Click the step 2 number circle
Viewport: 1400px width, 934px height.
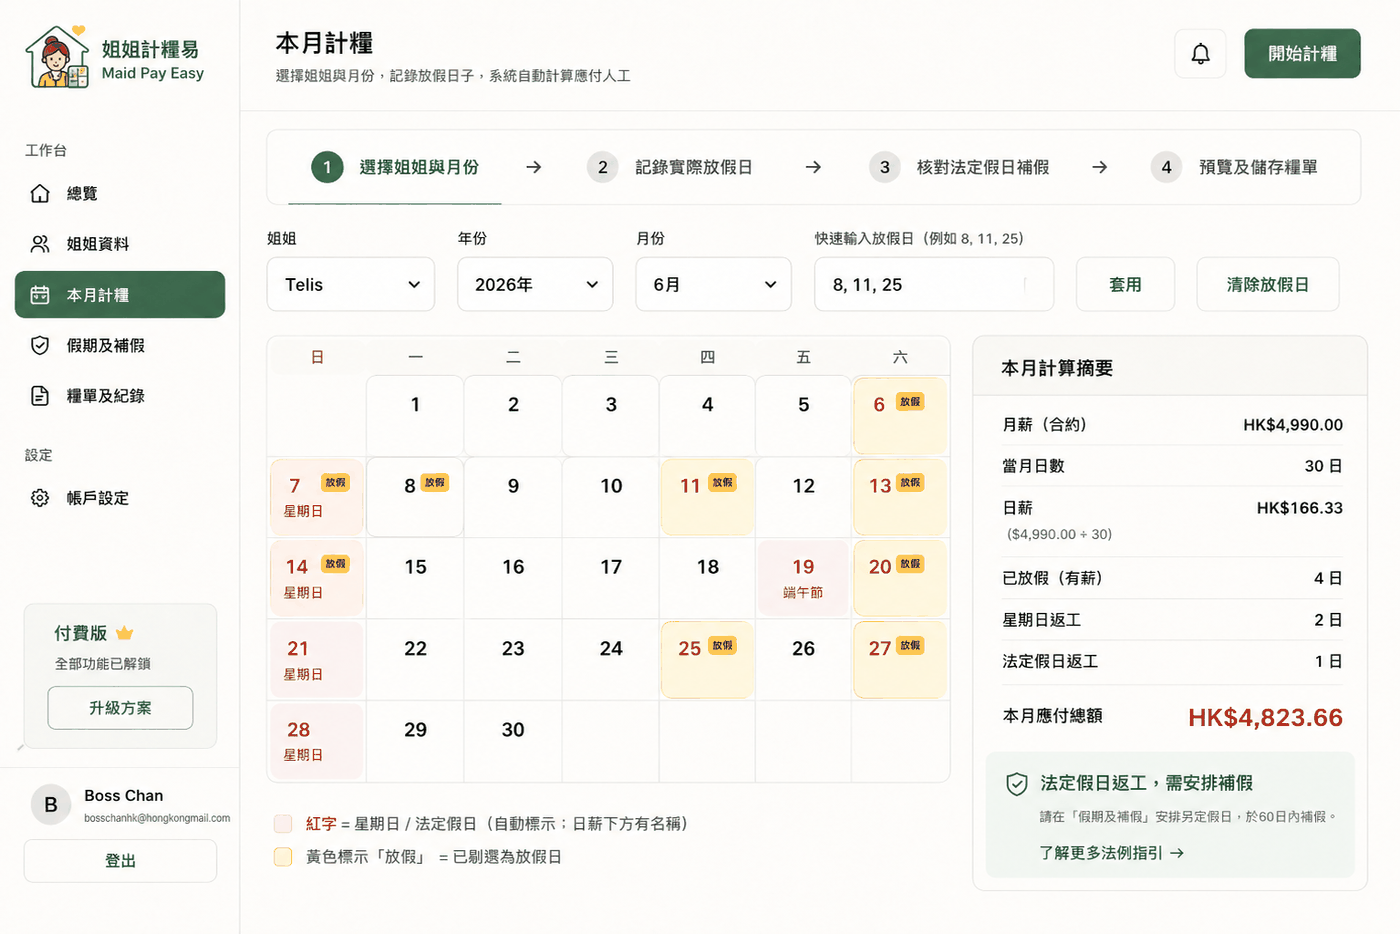pos(602,167)
